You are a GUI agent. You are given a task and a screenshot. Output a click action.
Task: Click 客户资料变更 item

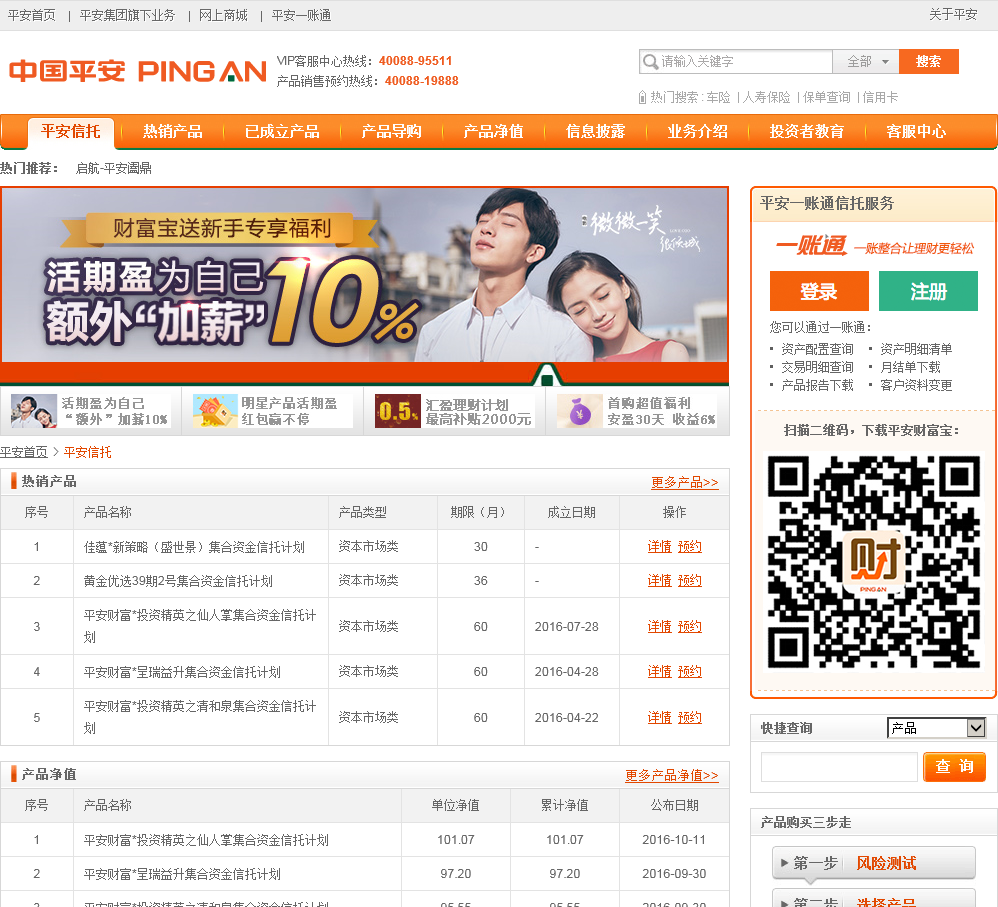[x=916, y=385]
